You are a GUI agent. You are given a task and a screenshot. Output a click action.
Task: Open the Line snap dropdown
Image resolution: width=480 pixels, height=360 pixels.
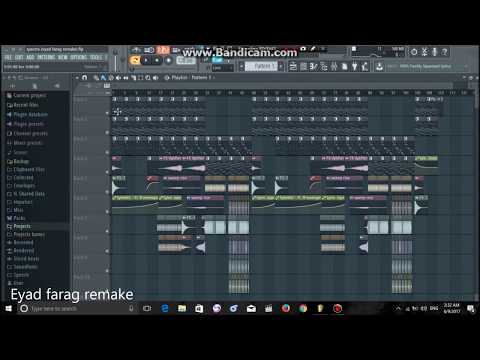(223, 68)
